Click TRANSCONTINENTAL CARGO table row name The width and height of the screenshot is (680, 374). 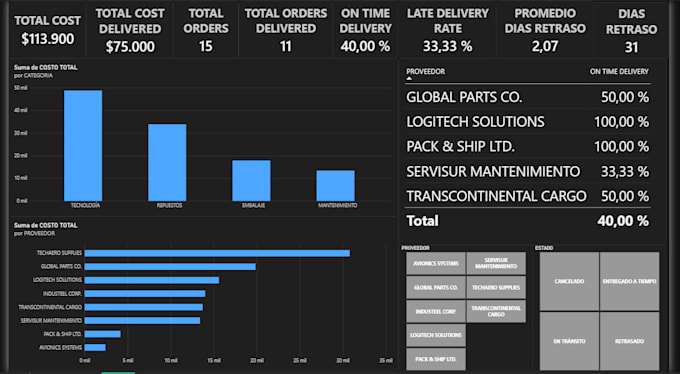click(496, 196)
